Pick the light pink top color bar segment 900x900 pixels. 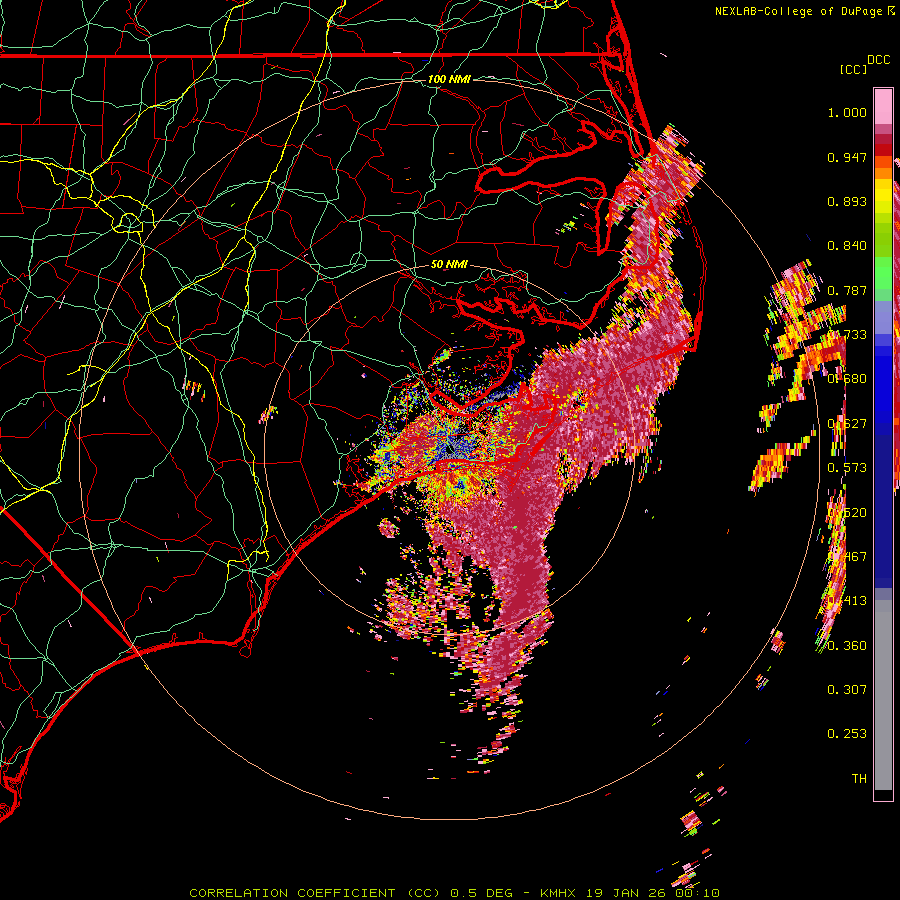(883, 106)
